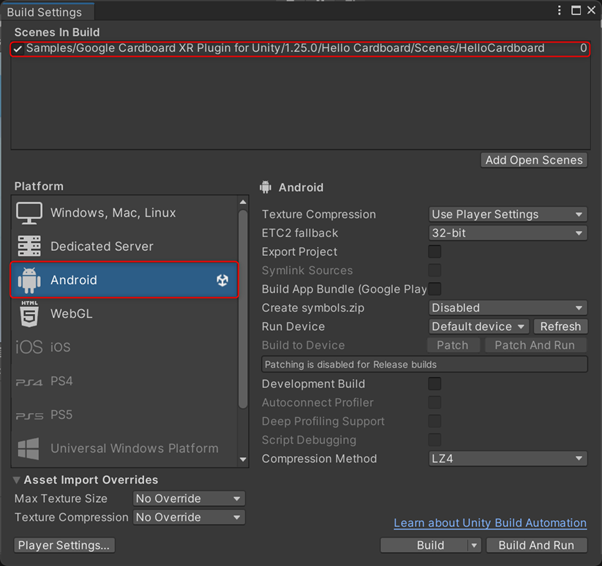
Task: Open Asset Import Texture Compression override dropdown
Action: click(x=189, y=517)
